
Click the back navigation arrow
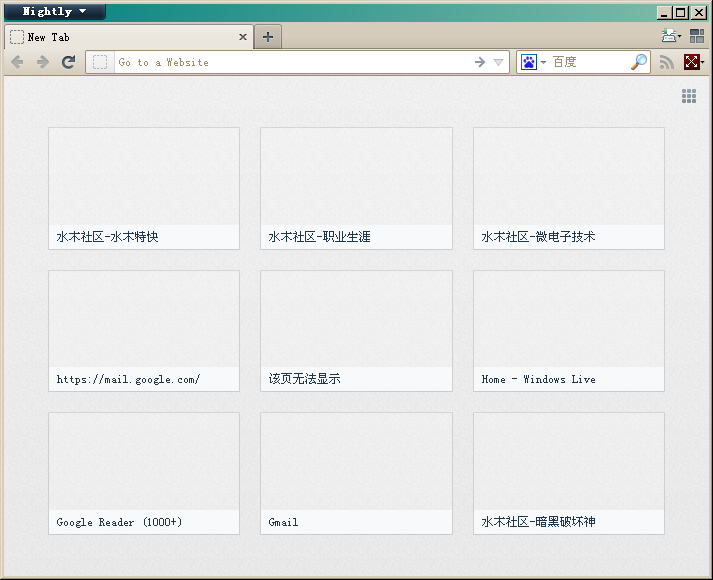tap(17, 62)
